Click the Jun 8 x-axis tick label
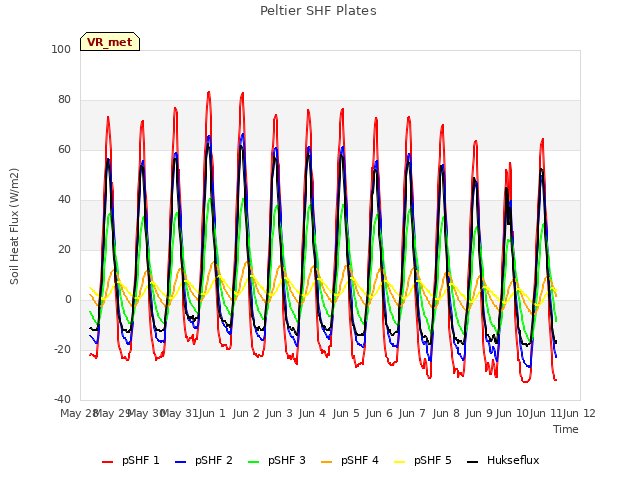The height and width of the screenshot is (480, 640). click(x=446, y=413)
